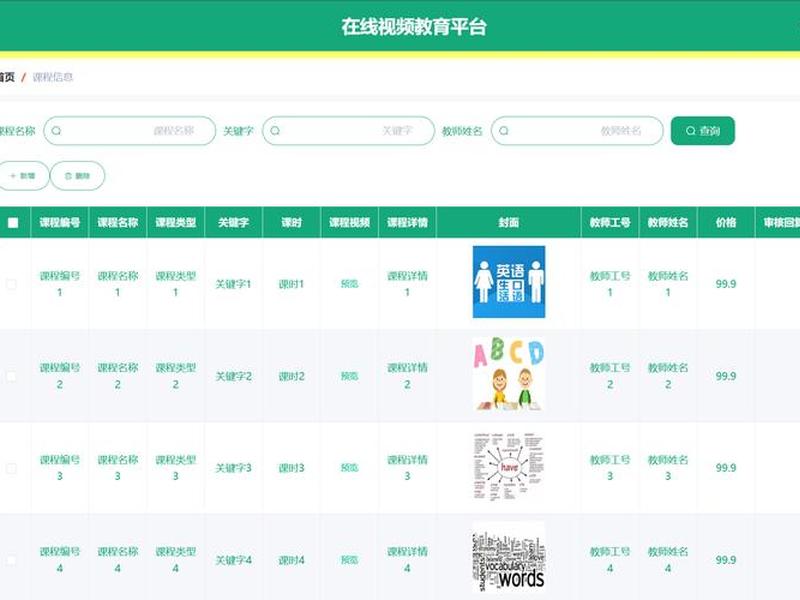Image resolution: width=800 pixels, height=600 pixels.
Task: Toggle the select-all checkbox in table header
Action: tap(13, 222)
